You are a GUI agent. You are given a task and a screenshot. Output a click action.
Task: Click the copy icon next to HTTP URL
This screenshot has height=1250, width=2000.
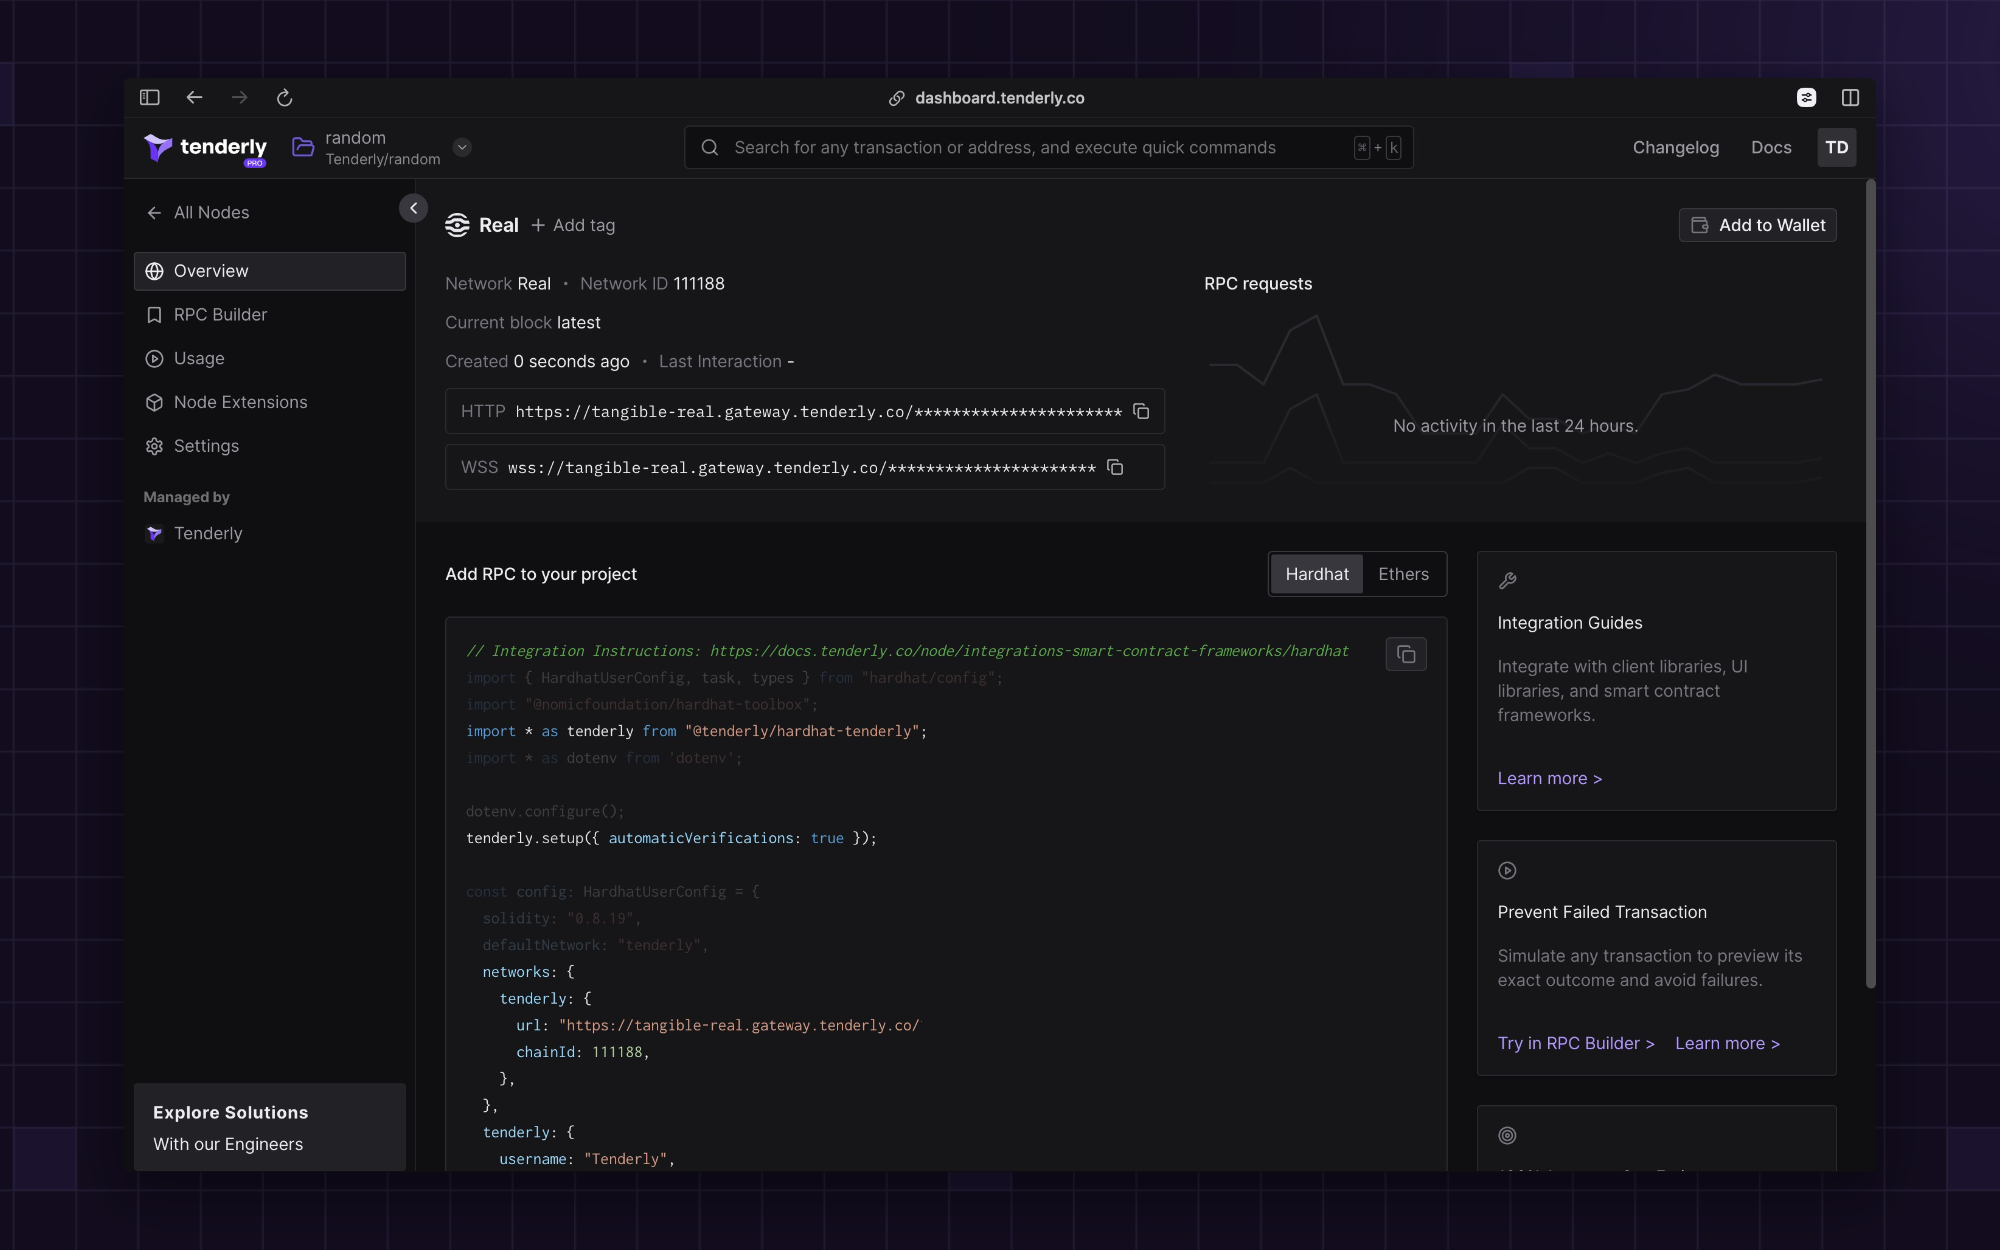pyautogui.click(x=1140, y=410)
